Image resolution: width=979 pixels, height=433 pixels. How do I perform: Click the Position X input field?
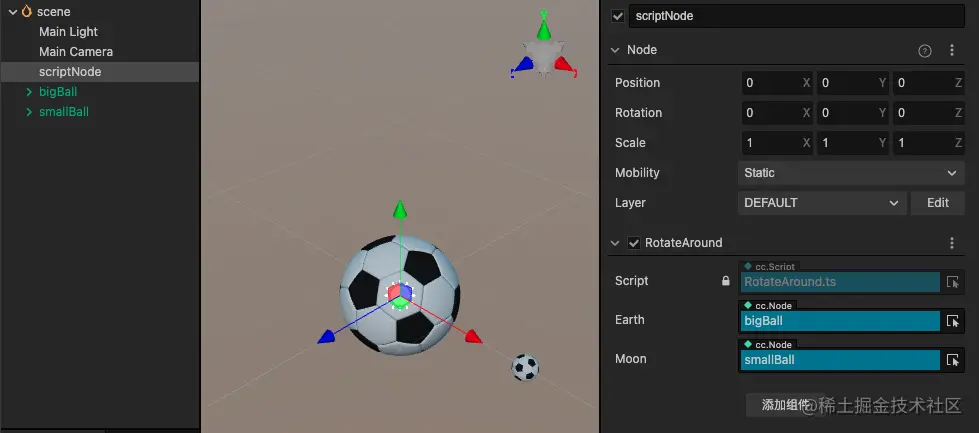click(x=777, y=83)
